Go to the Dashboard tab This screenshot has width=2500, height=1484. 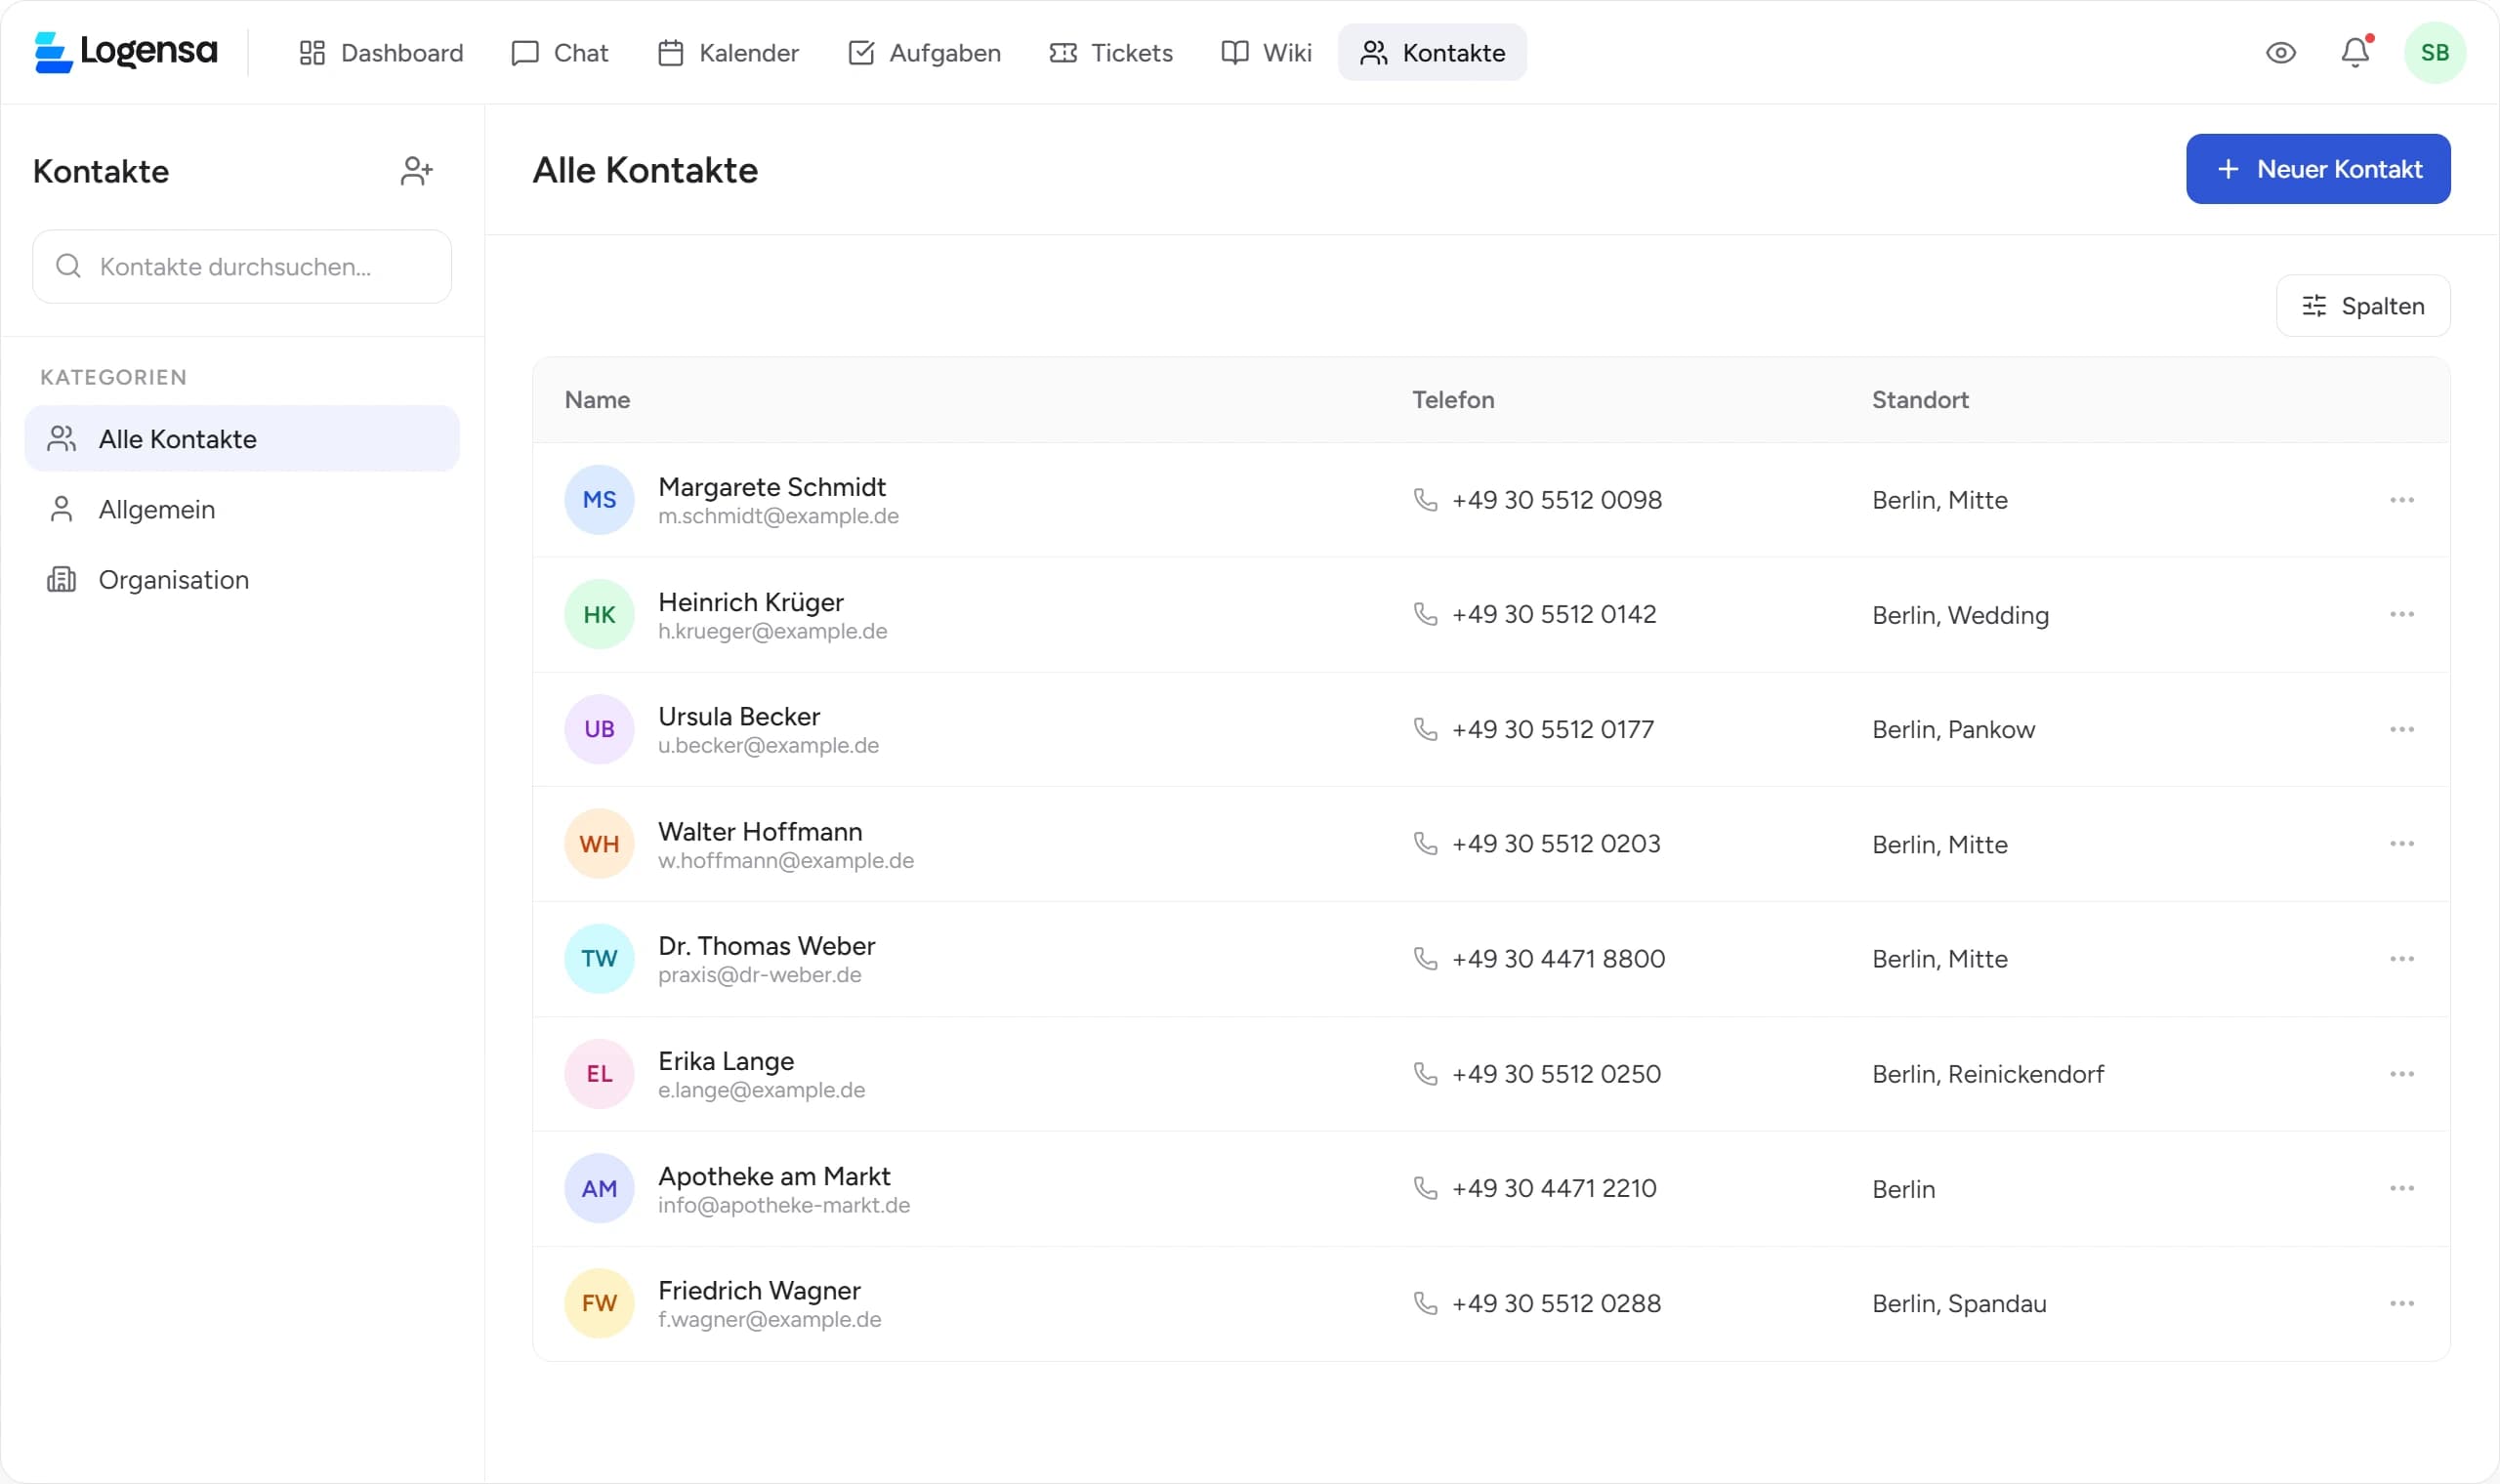click(x=381, y=52)
